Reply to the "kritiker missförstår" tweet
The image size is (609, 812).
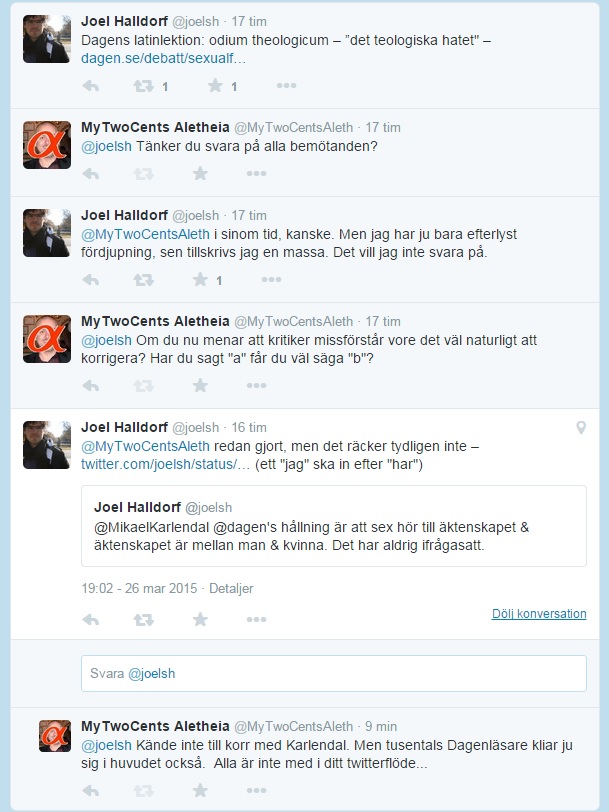tap(90, 386)
